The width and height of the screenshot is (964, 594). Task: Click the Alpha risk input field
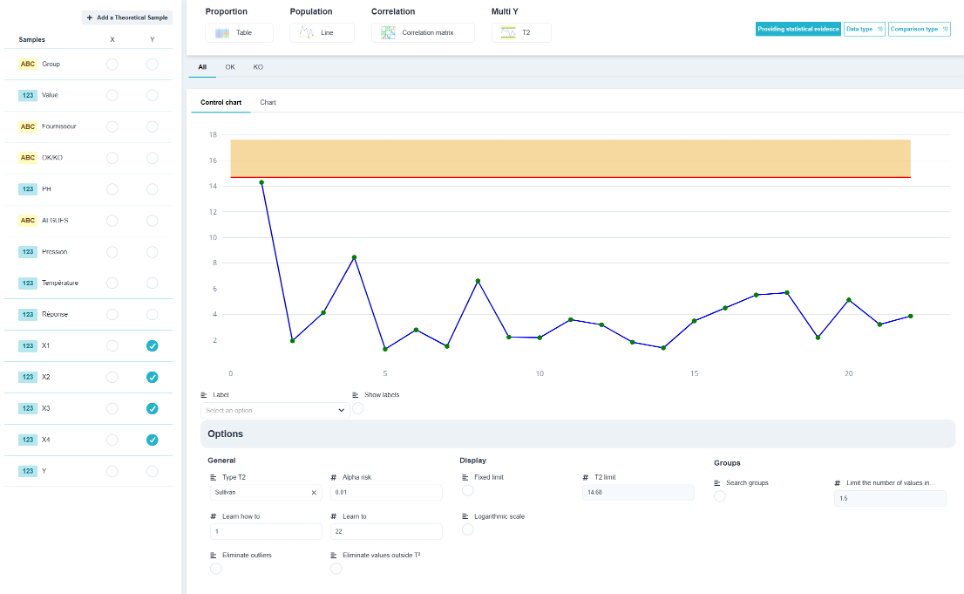[x=386, y=493]
